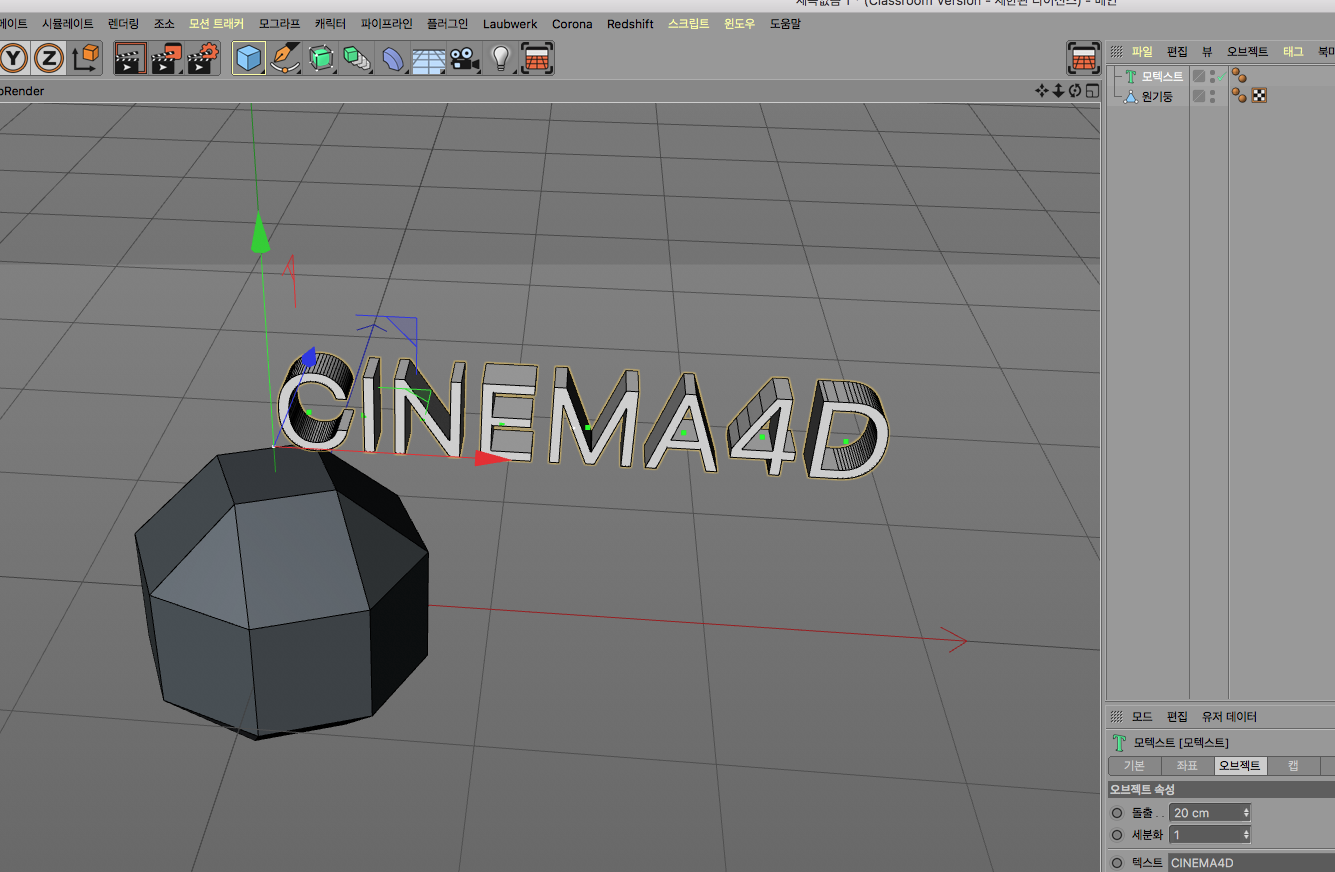Open the Redshift menu

pyautogui.click(x=630, y=24)
